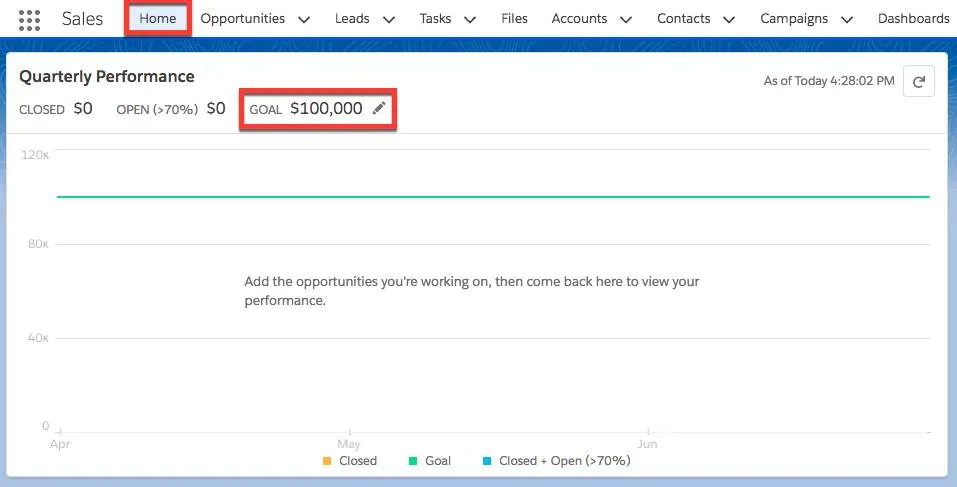Click the add opportunities chart message
Screen dimensions: 957x487
[x=472, y=291]
